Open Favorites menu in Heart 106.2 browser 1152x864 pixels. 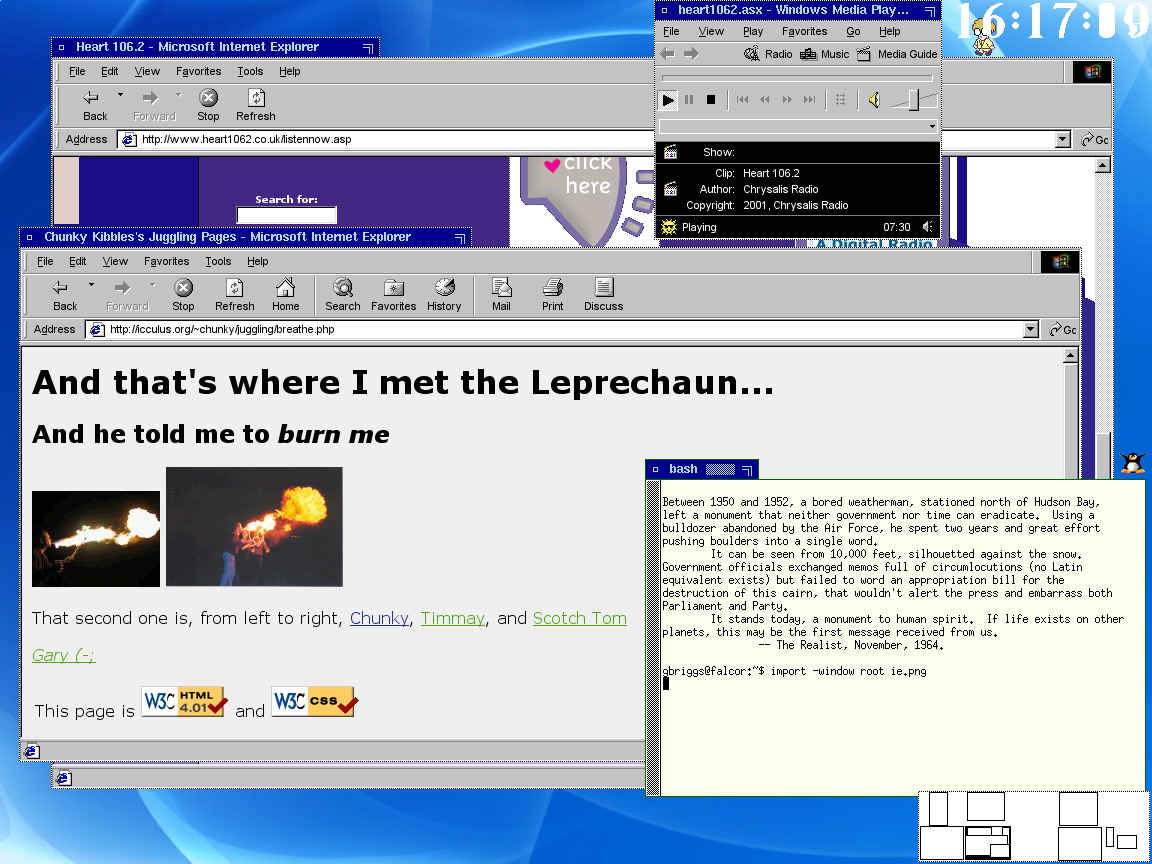coord(198,71)
